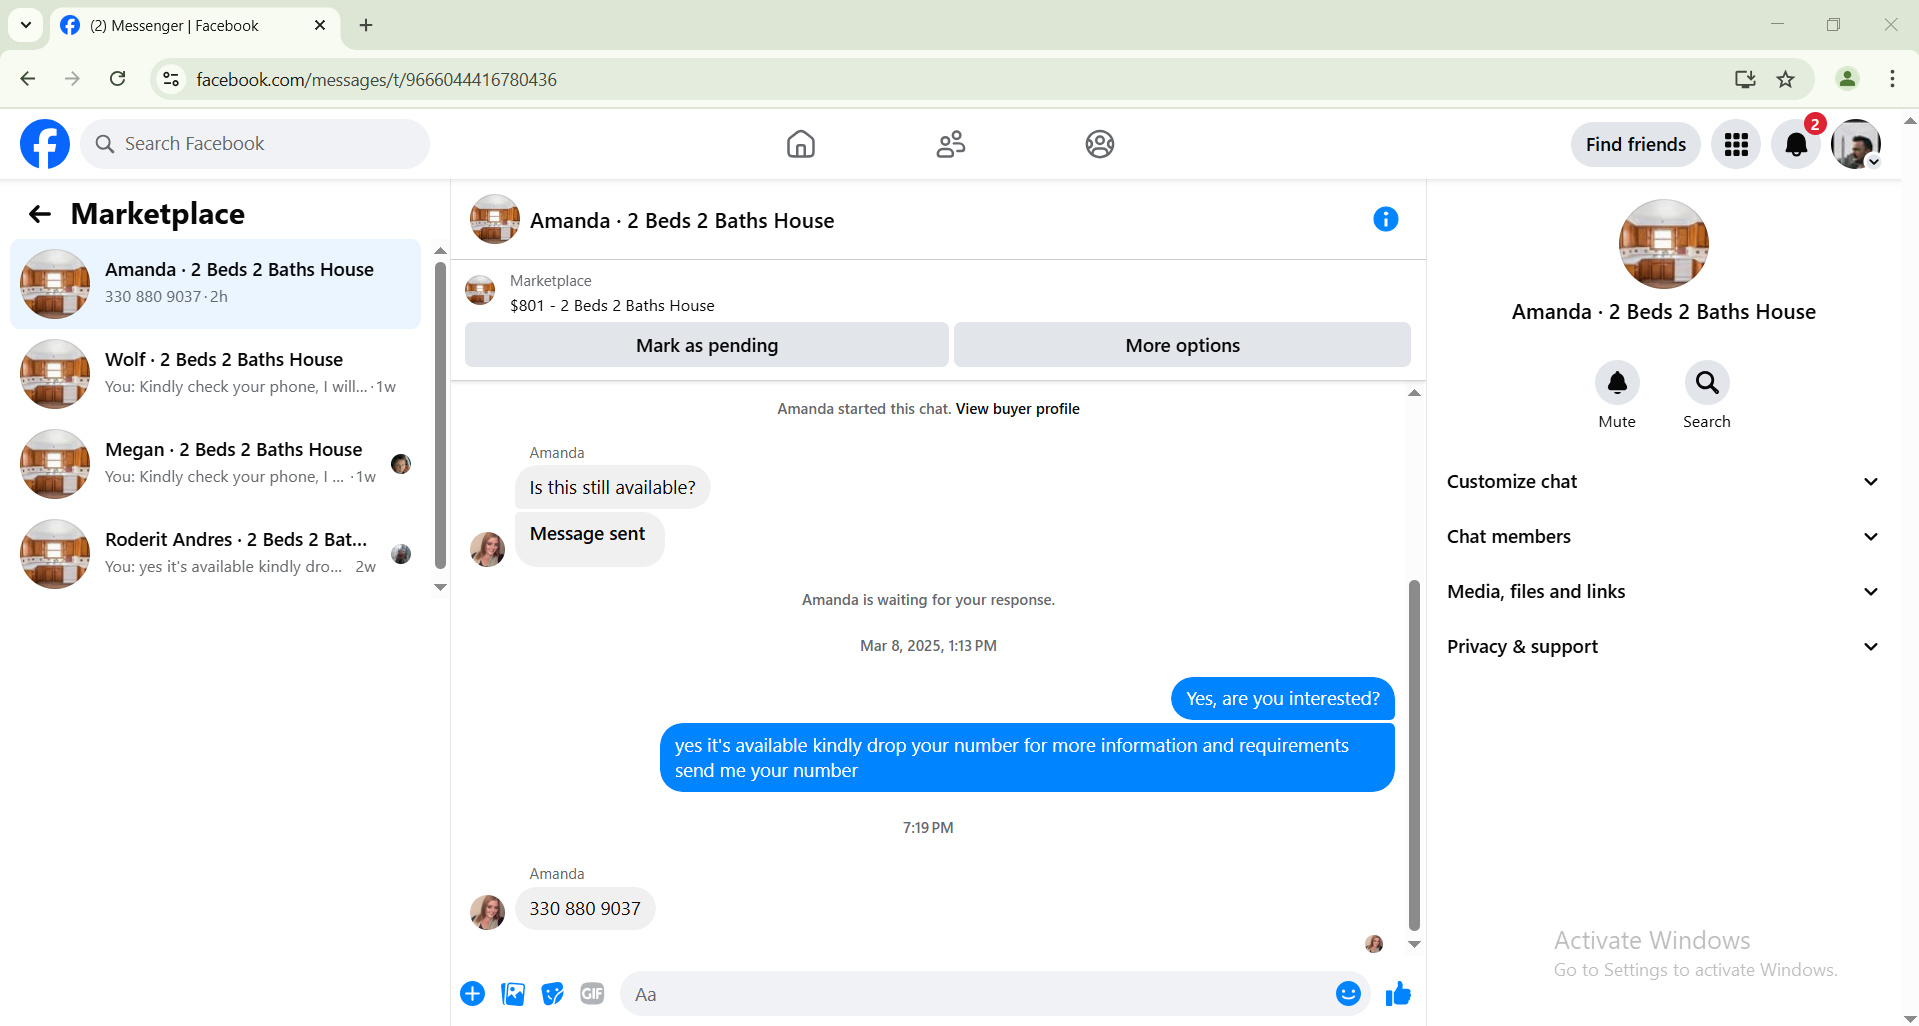Click the 'Message sent' bubble
Image resolution: width=1919 pixels, height=1026 pixels.
coord(589,539)
